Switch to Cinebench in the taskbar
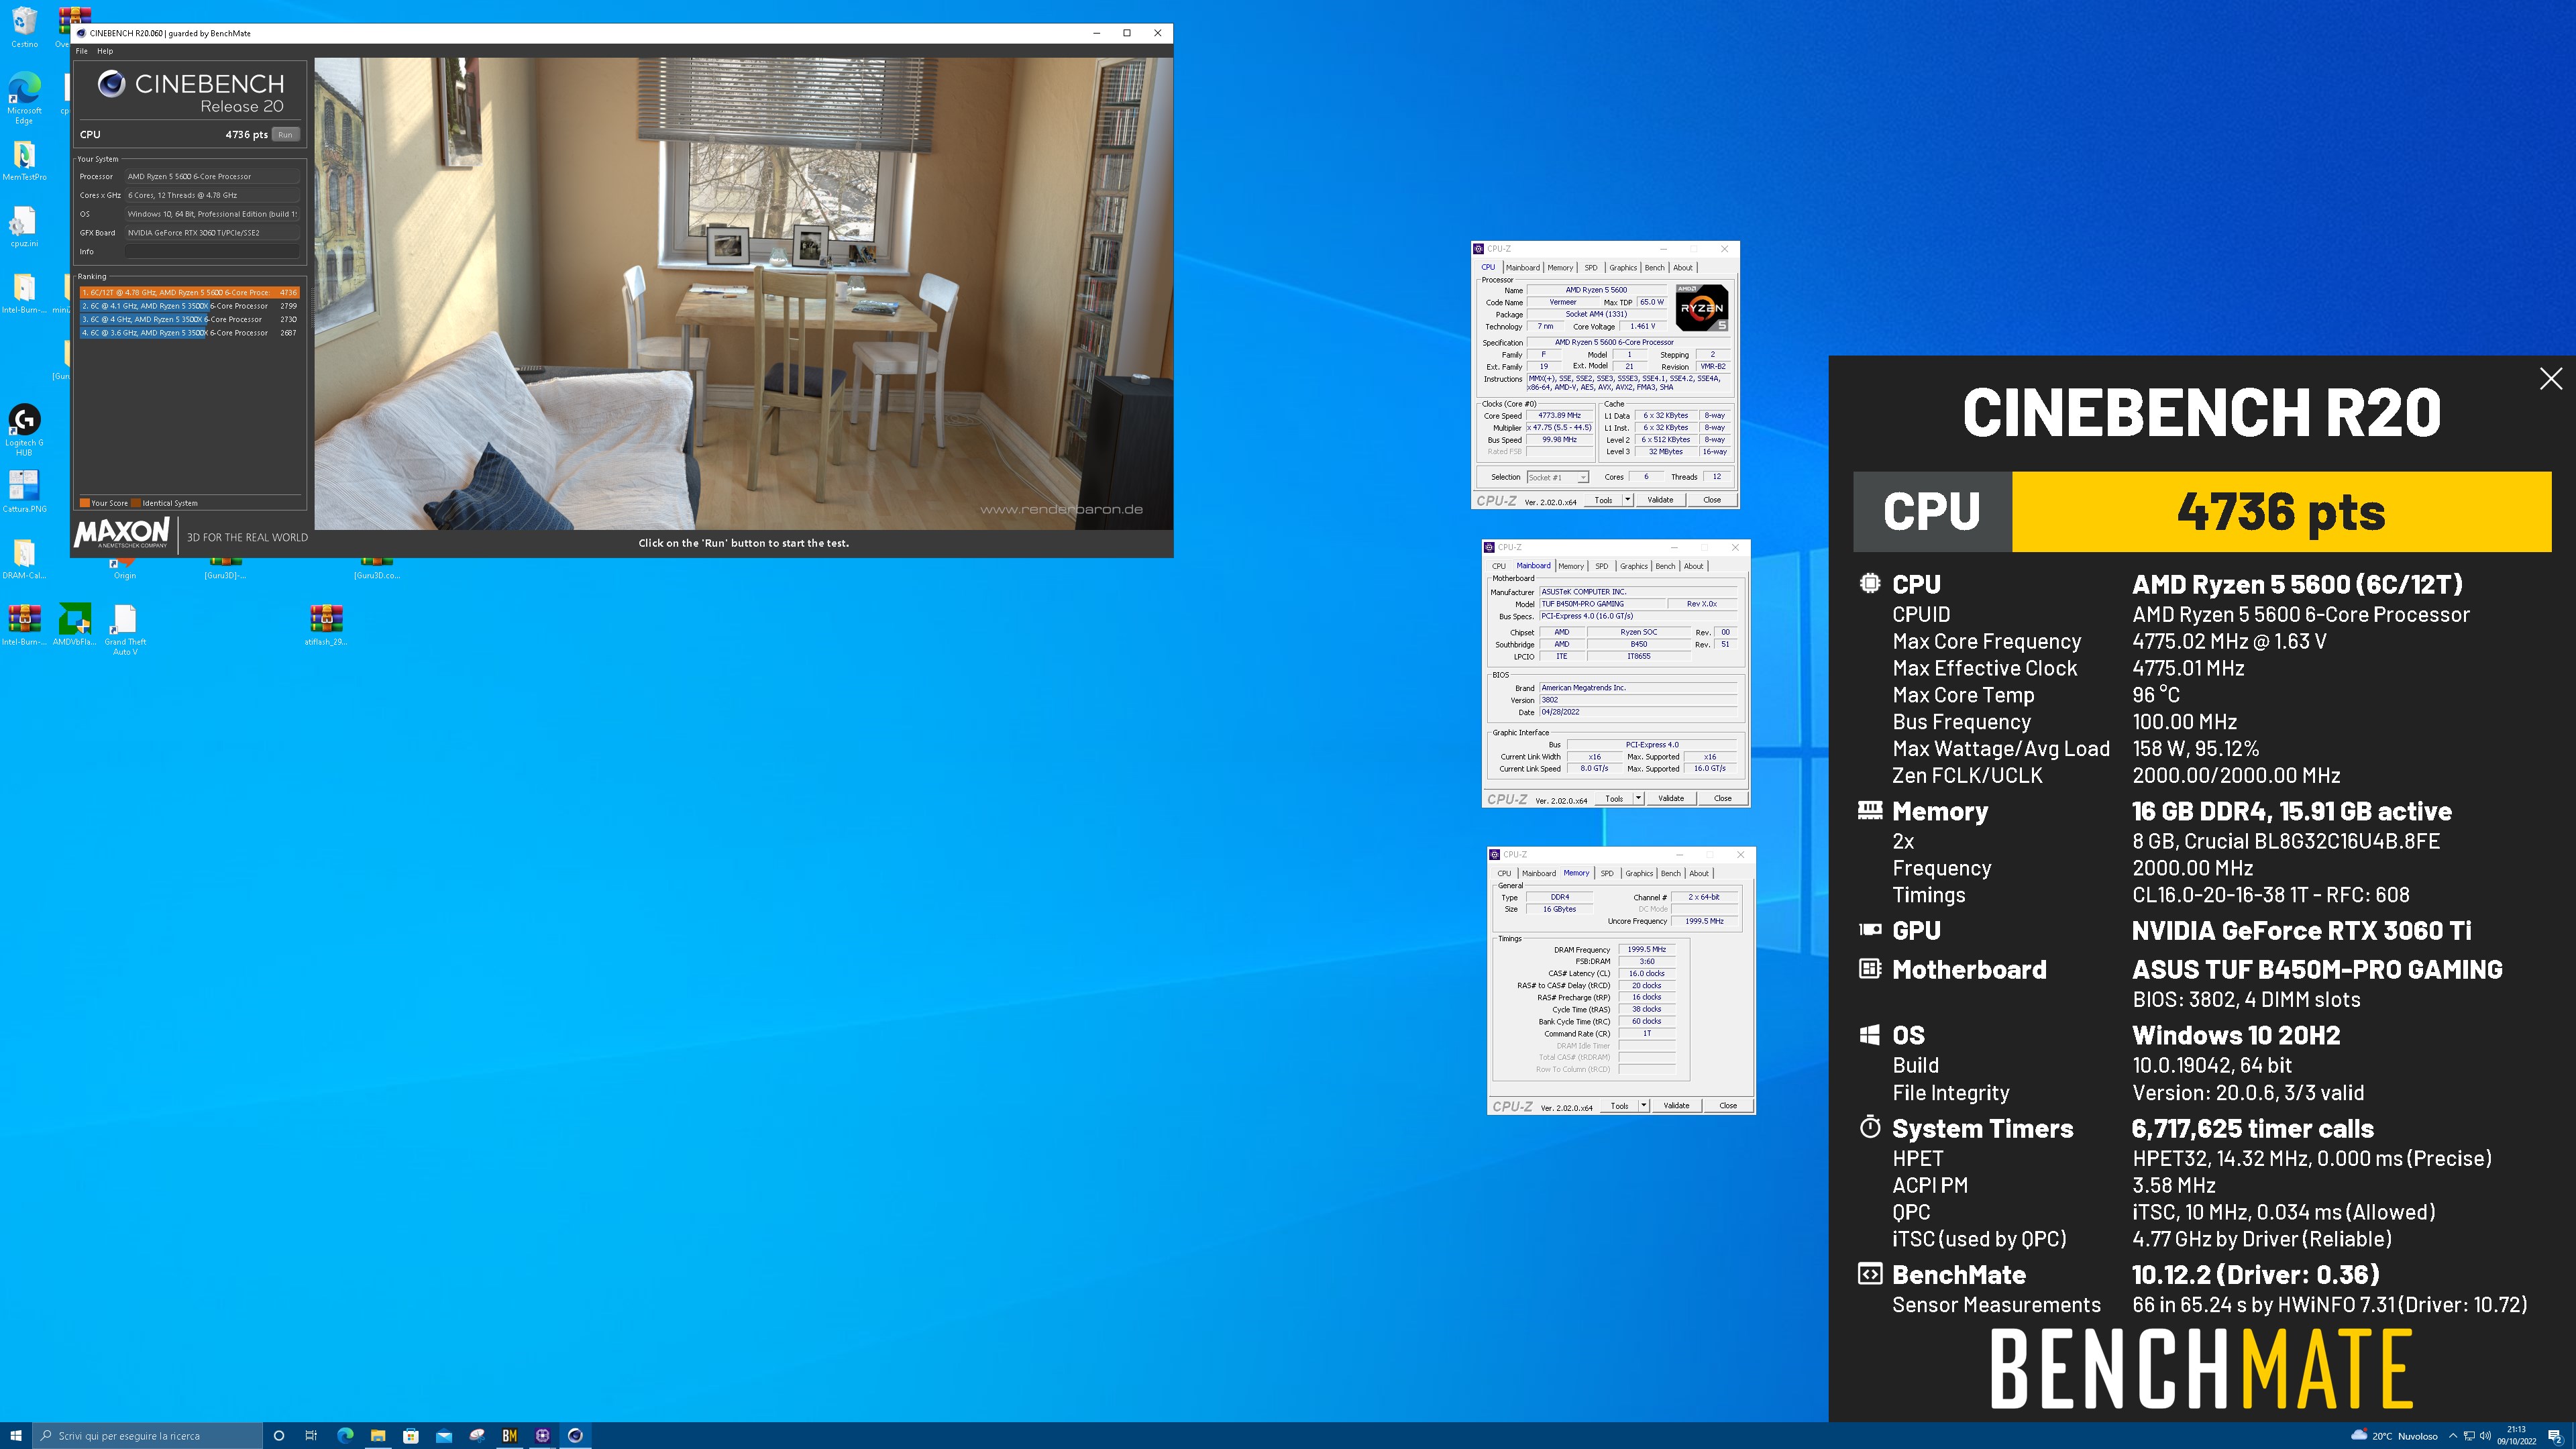Image resolution: width=2576 pixels, height=1449 pixels. [575, 1435]
